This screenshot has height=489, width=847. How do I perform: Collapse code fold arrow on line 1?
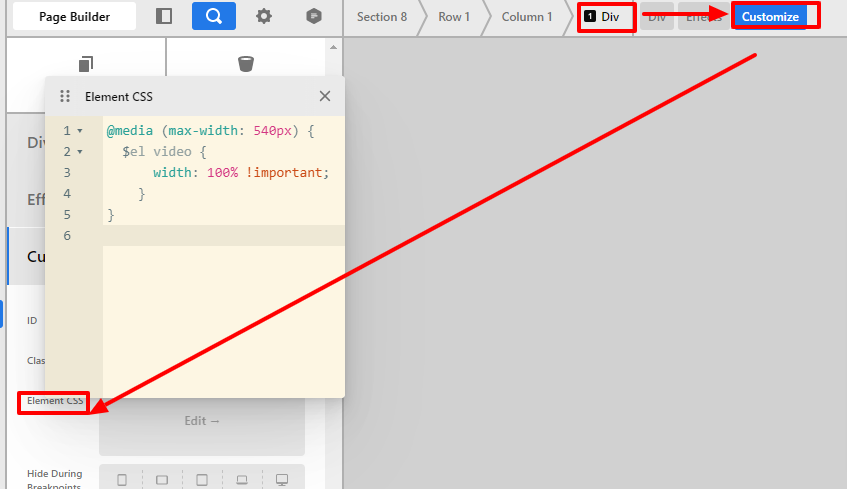point(80,131)
